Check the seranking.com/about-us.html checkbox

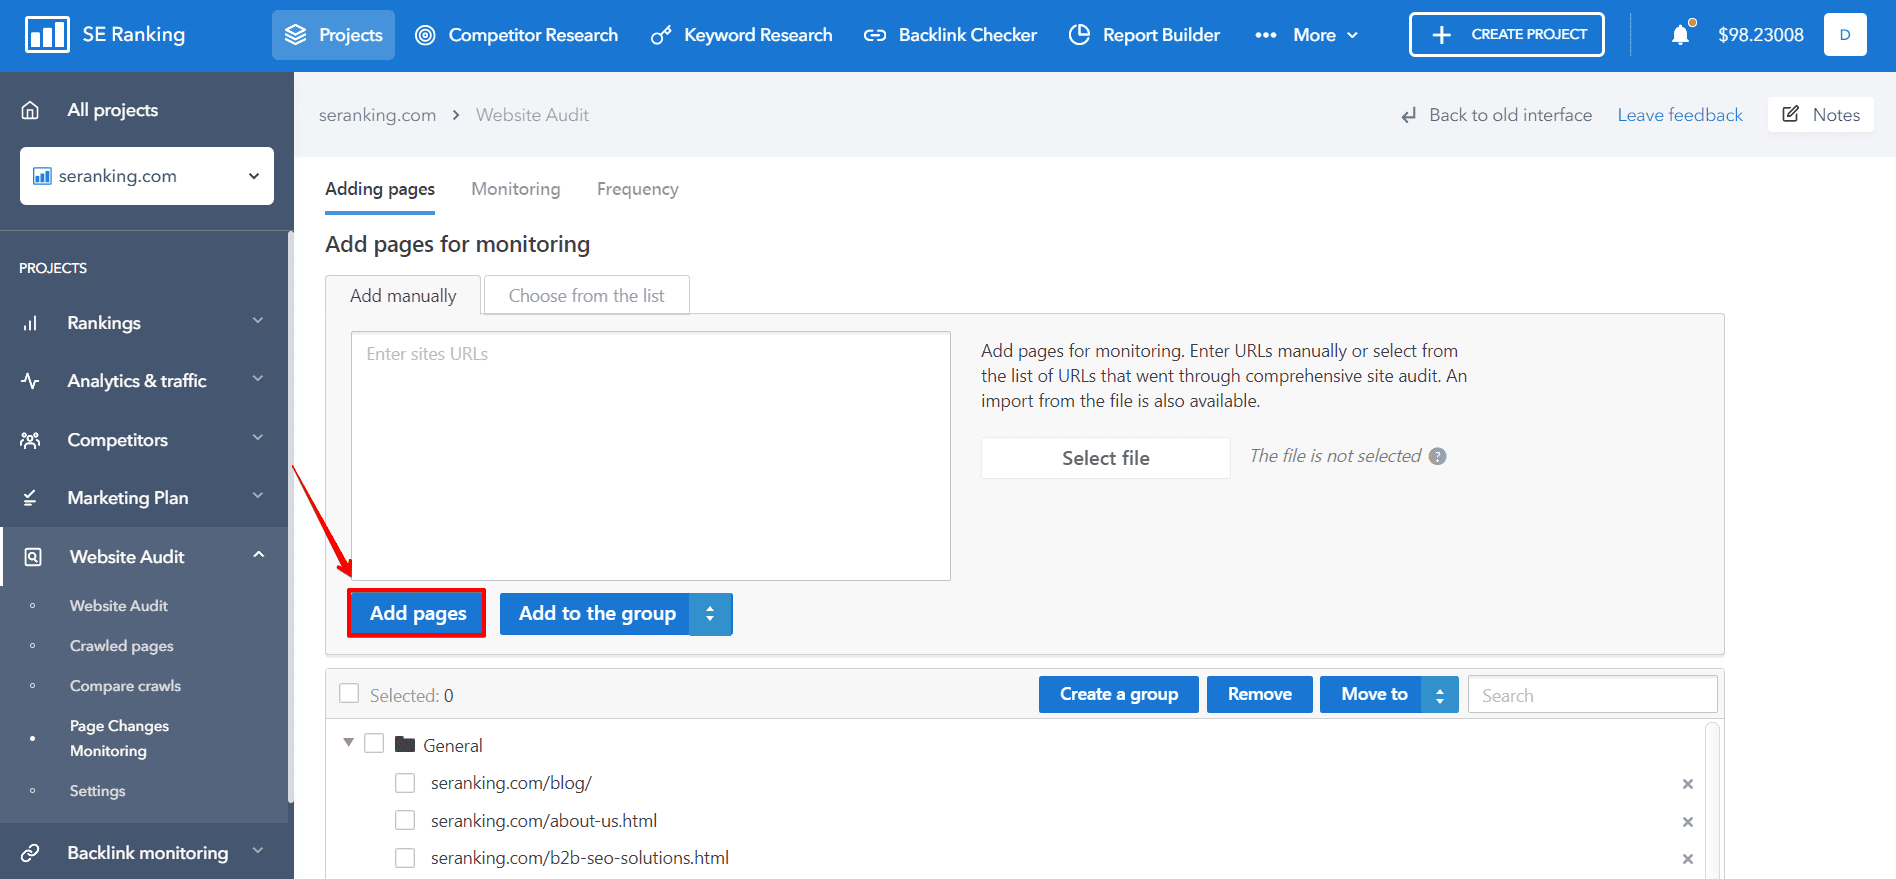pos(405,820)
